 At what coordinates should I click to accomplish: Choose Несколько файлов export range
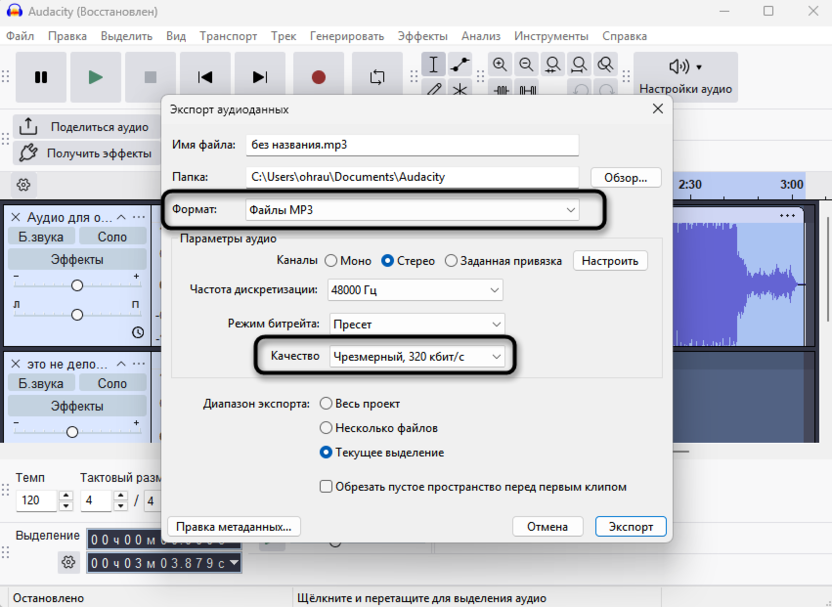[x=326, y=428]
